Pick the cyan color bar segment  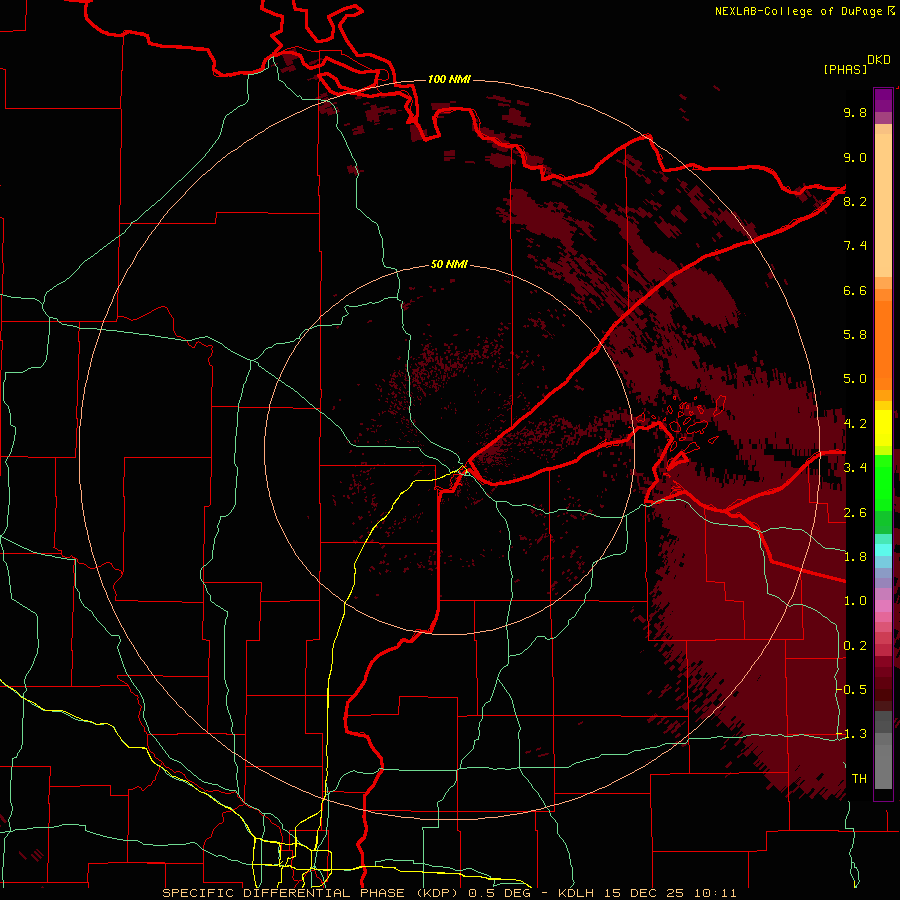pos(883,550)
